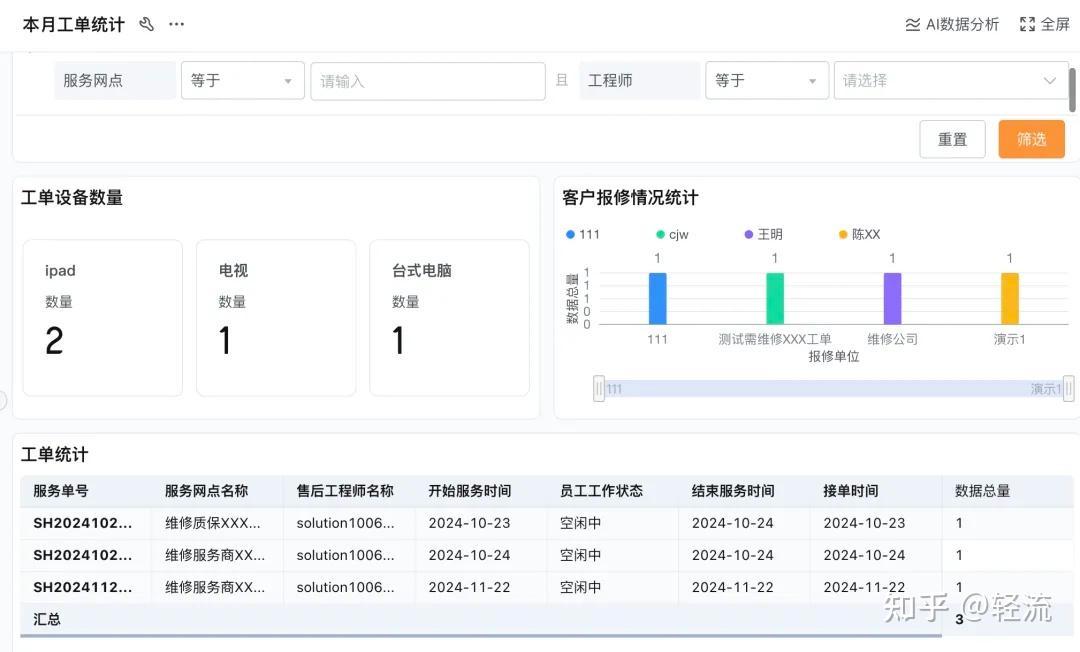Click the filter panel vertical scrollbar
1080x652 pixels.
(1072, 90)
